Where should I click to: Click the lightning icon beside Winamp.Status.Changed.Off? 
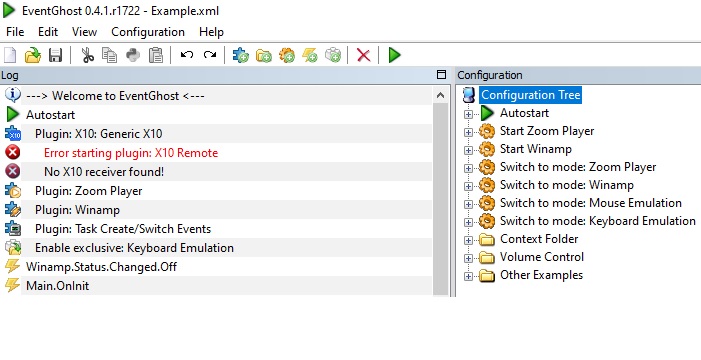[x=13, y=267]
